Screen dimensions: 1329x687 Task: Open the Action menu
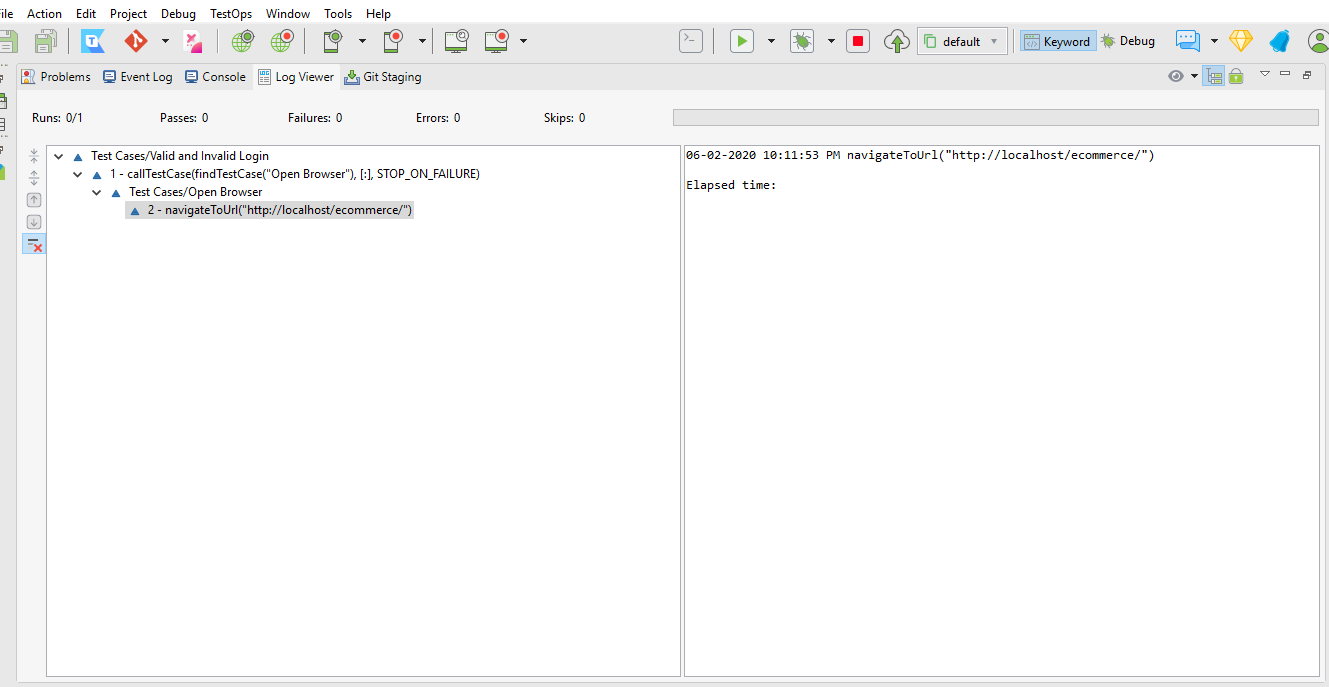[44, 14]
